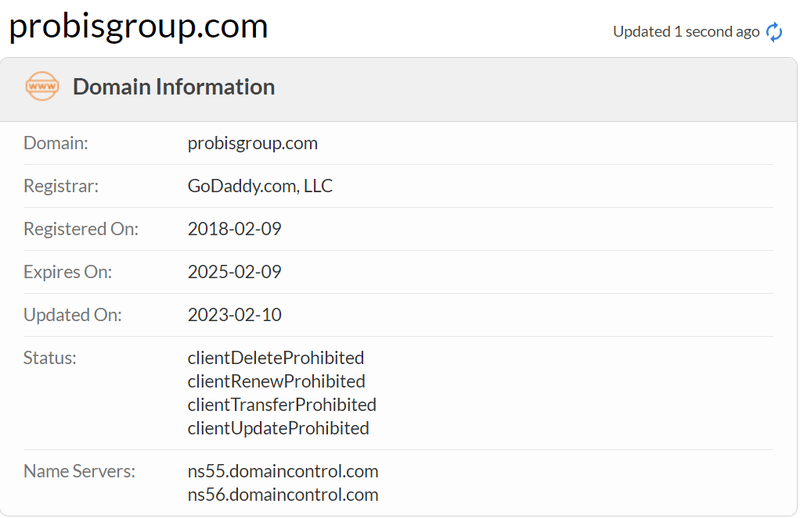Click the probisgroup.com page title
Screen dimensions: 800x518
(x=138, y=26)
